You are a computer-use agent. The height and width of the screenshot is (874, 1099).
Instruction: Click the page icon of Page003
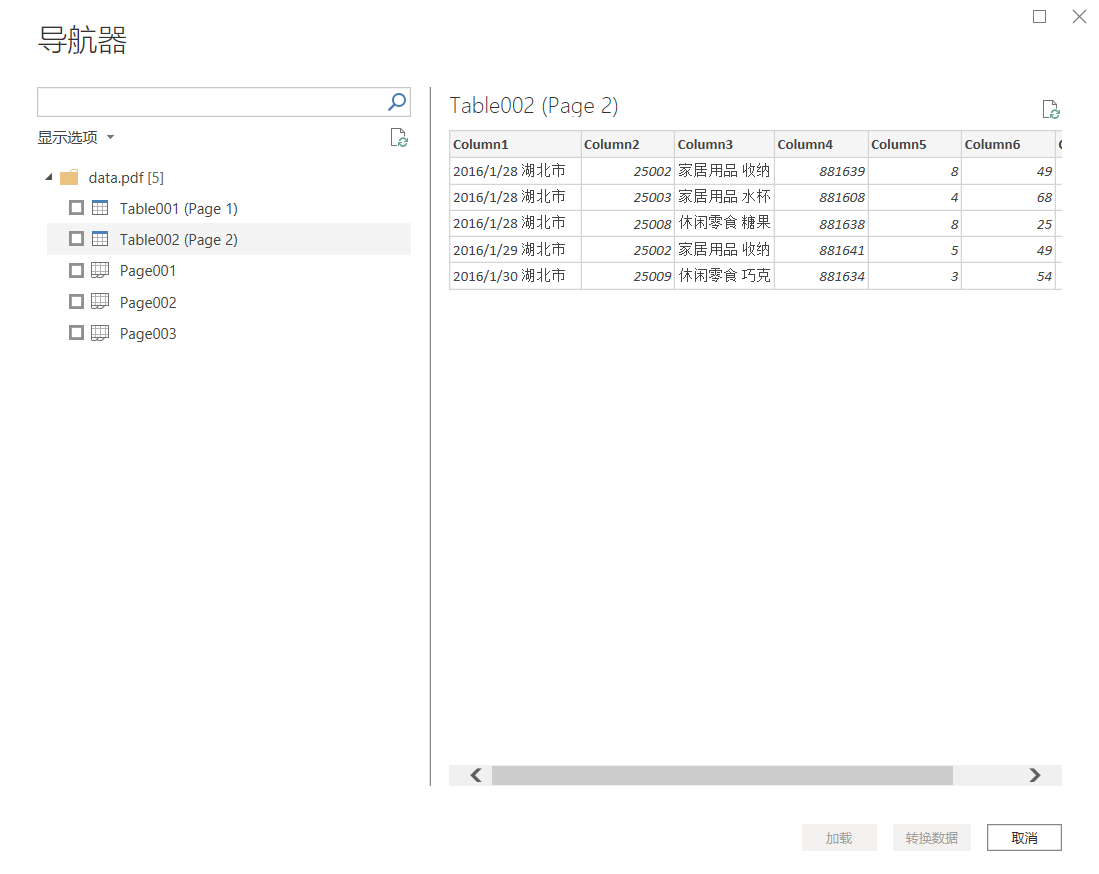click(100, 332)
